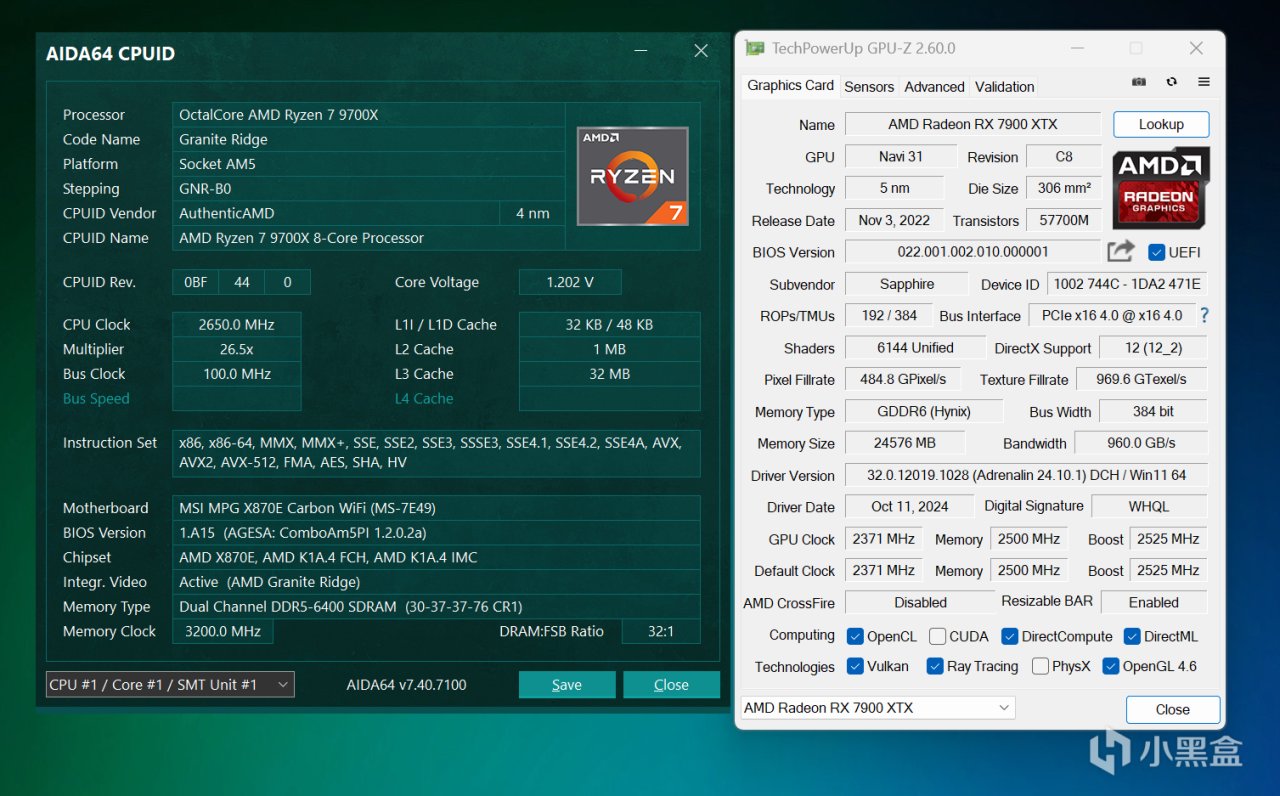Click the Subvendor field showing Sapphire
The height and width of the screenshot is (796, 1280).
(906, 284)
